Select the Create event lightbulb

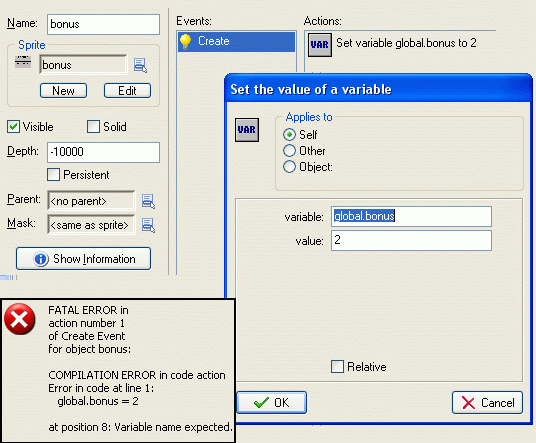click(185, 42)
